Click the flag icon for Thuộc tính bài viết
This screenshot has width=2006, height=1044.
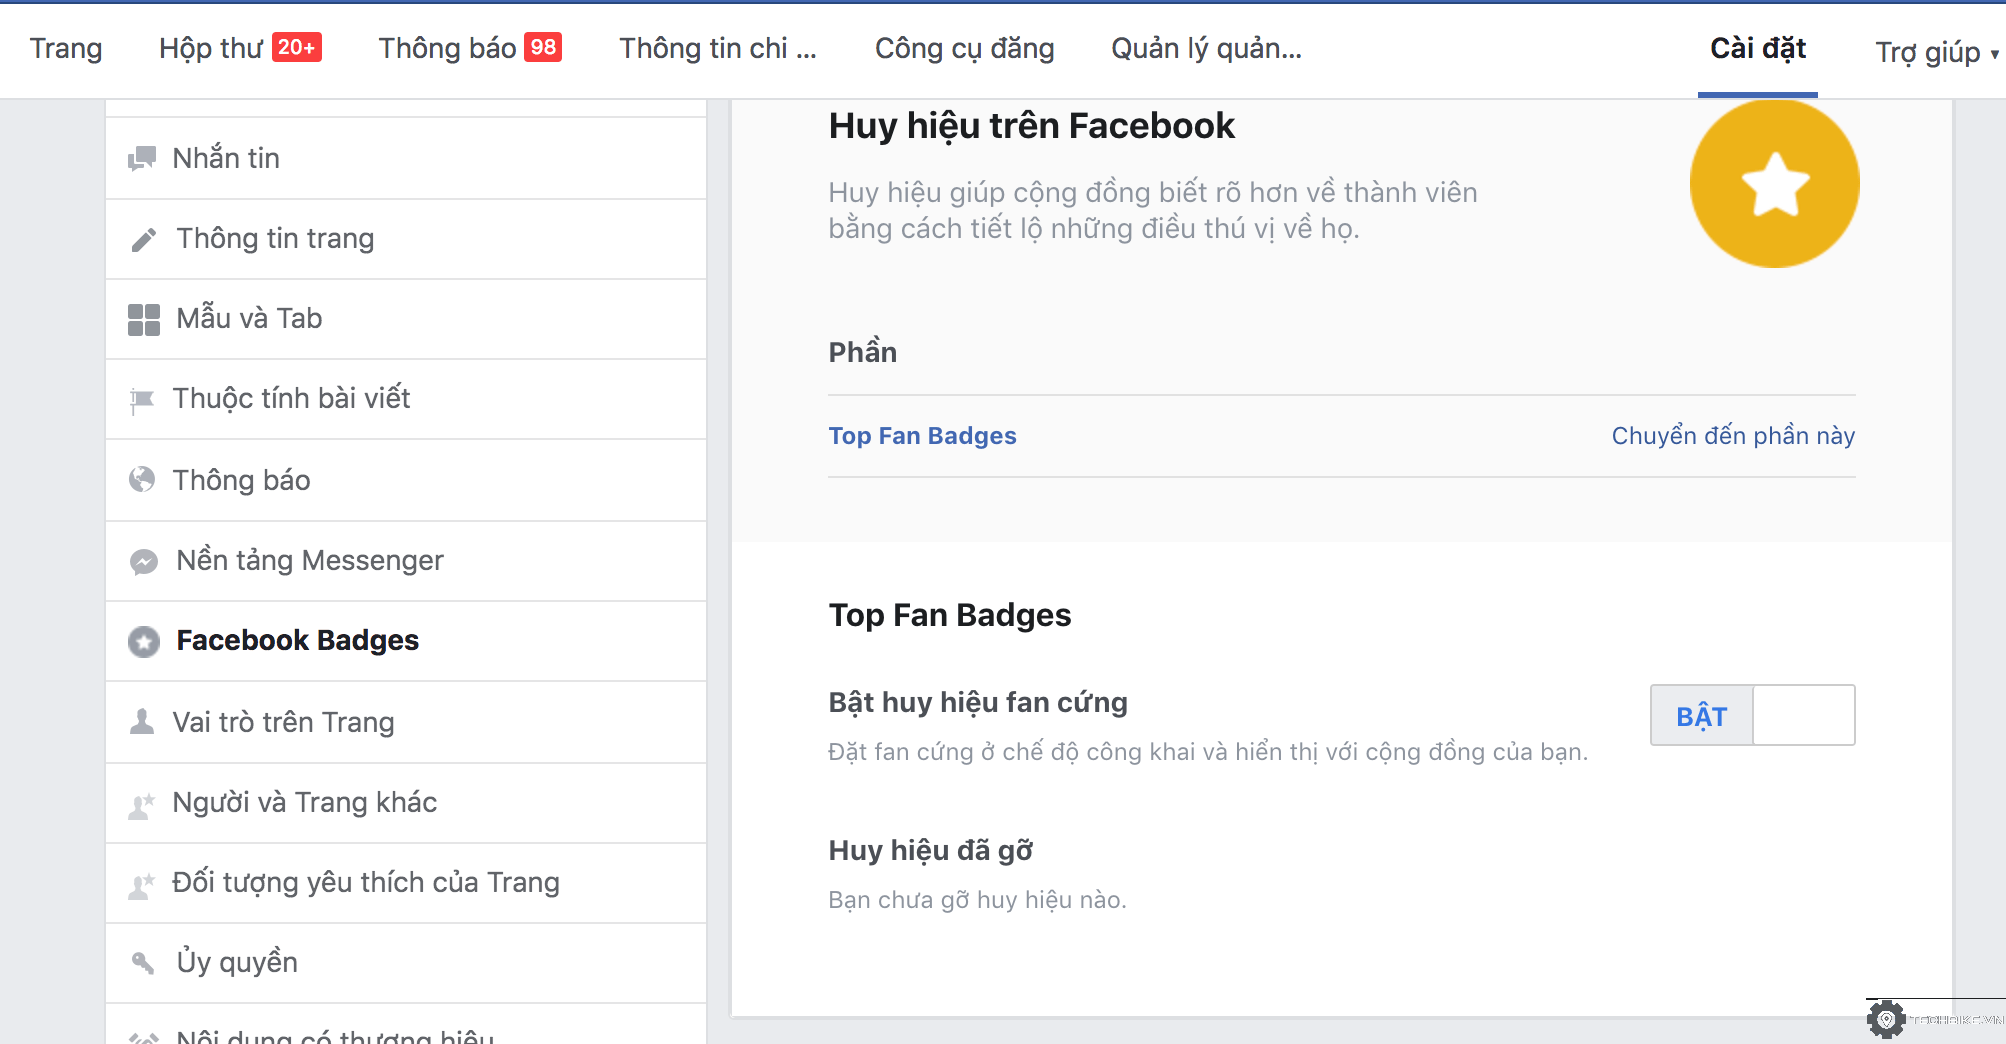(142, 400)
